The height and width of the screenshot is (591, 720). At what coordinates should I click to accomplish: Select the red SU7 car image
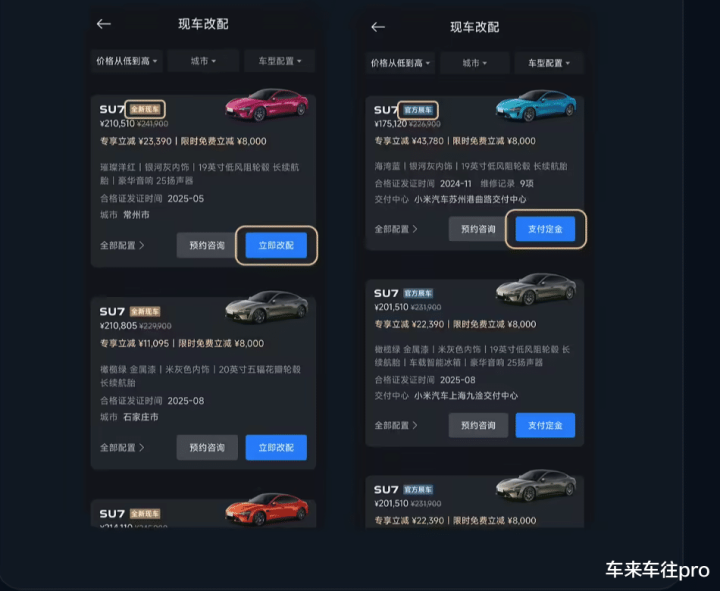tap(267, 105)
